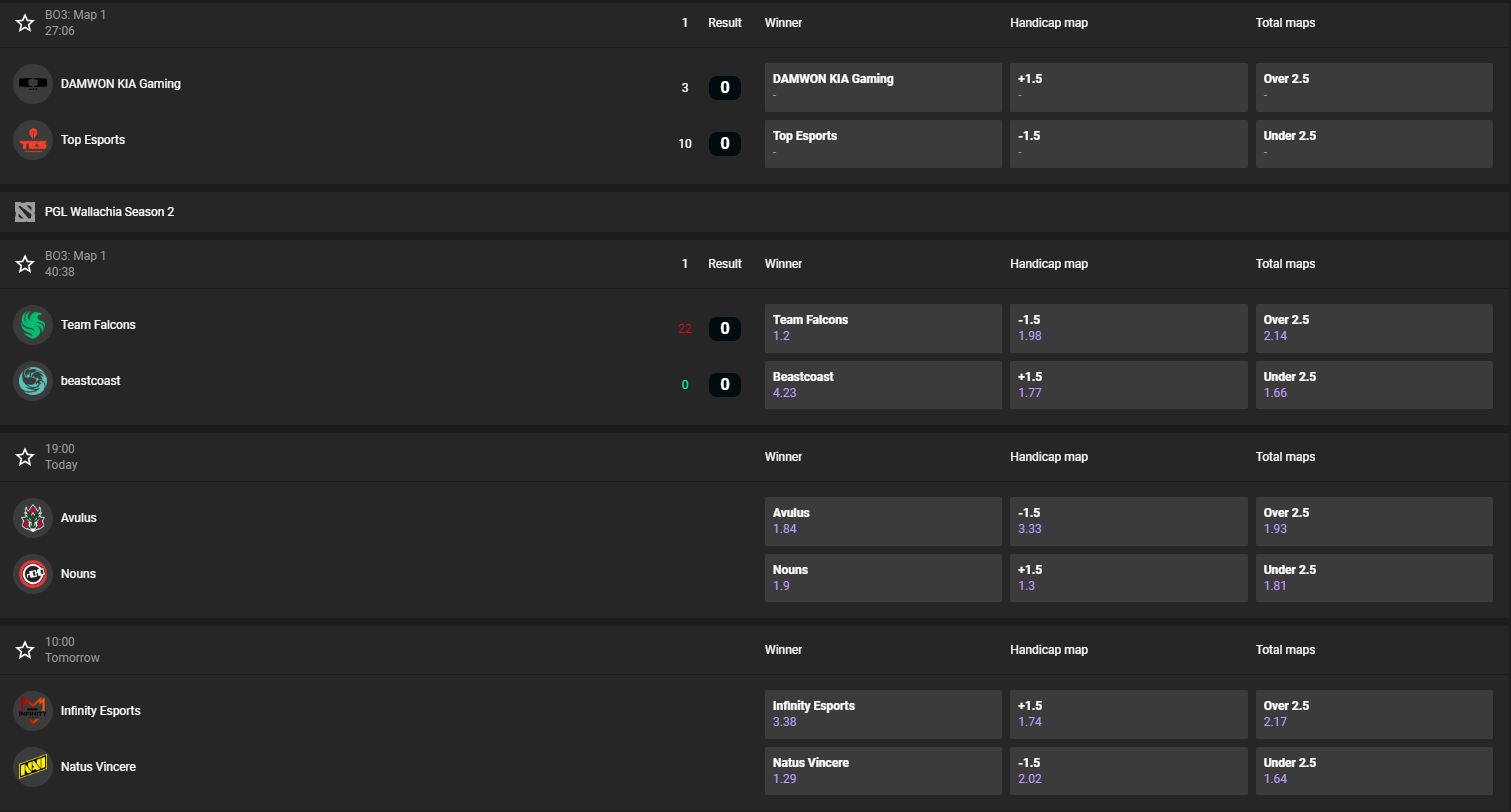This screenshot has height=812, width=1511.
Task: Click Top Esports map score 10
Action: coord(685,144)
